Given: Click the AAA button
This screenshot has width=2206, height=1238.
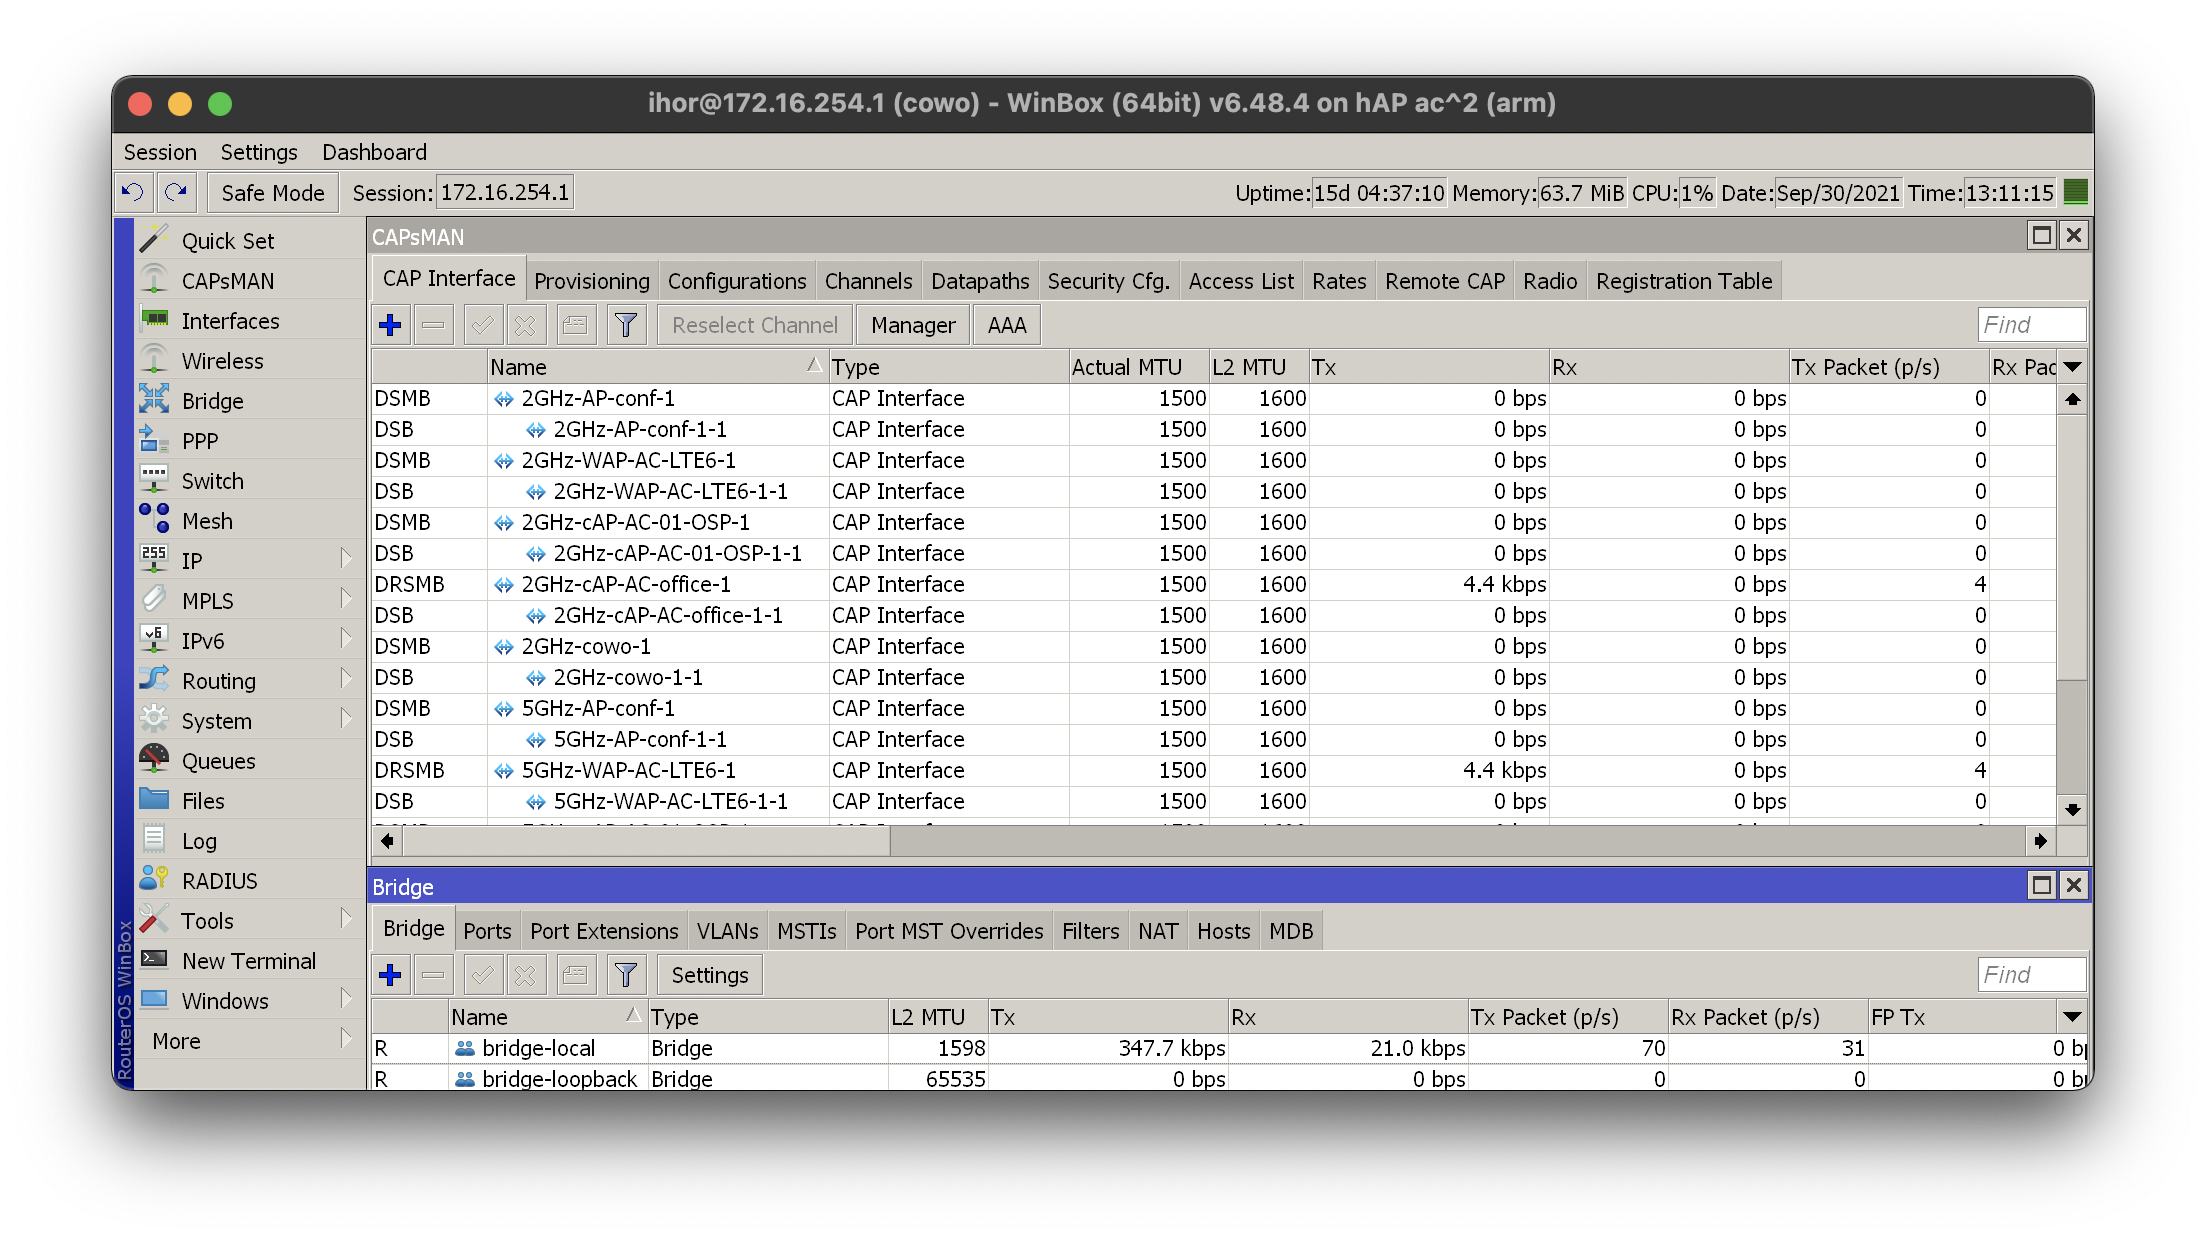Looking at the screenshot, I should [x=1007, y=325].
